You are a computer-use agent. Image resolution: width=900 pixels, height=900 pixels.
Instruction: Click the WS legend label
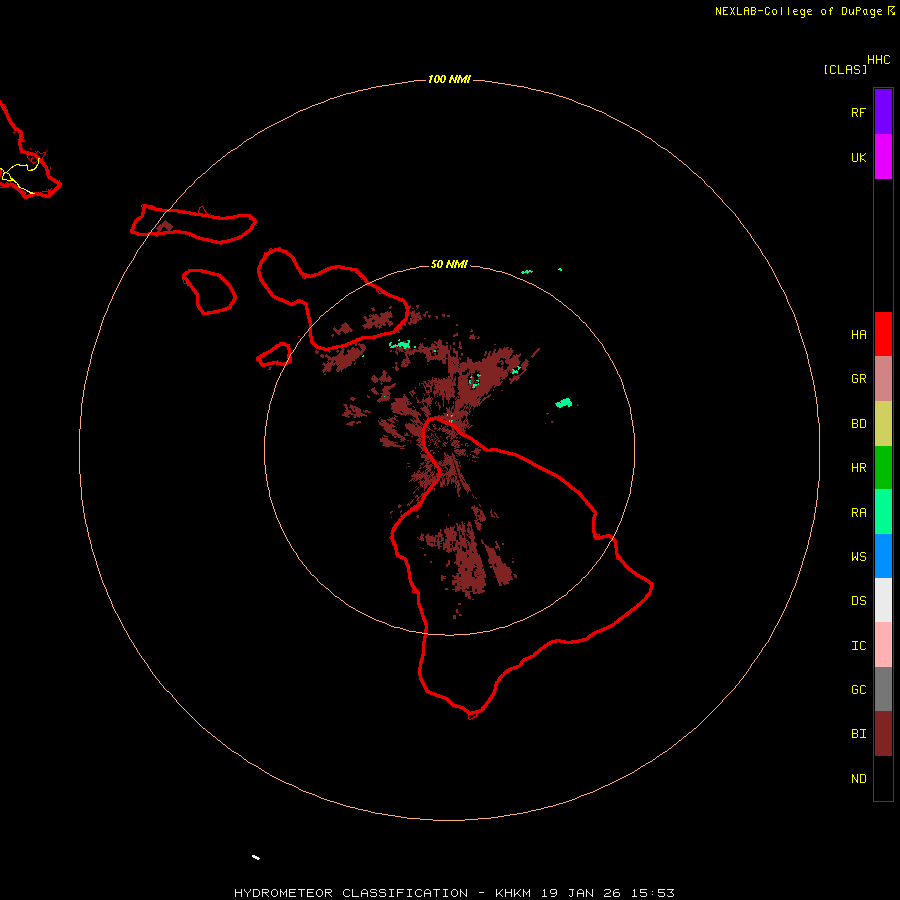pos(858,556)
